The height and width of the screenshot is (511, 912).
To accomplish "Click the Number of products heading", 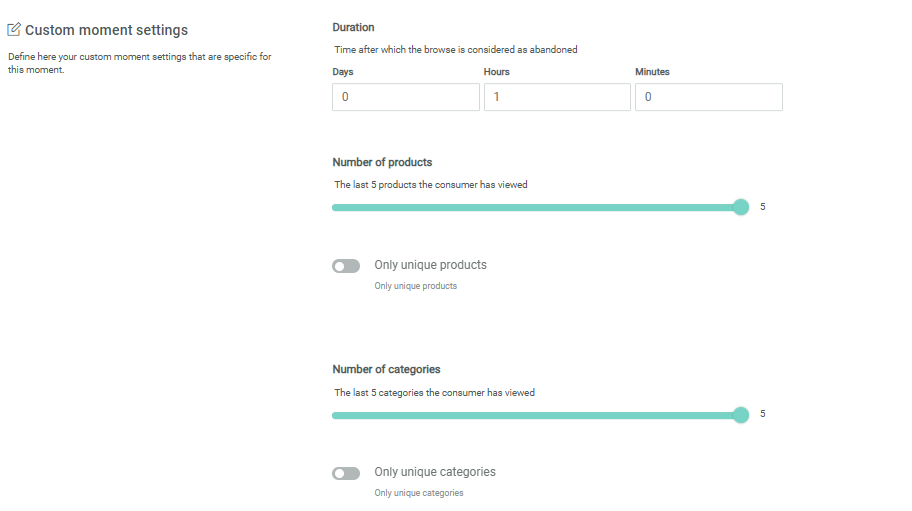I will [382, 162].
